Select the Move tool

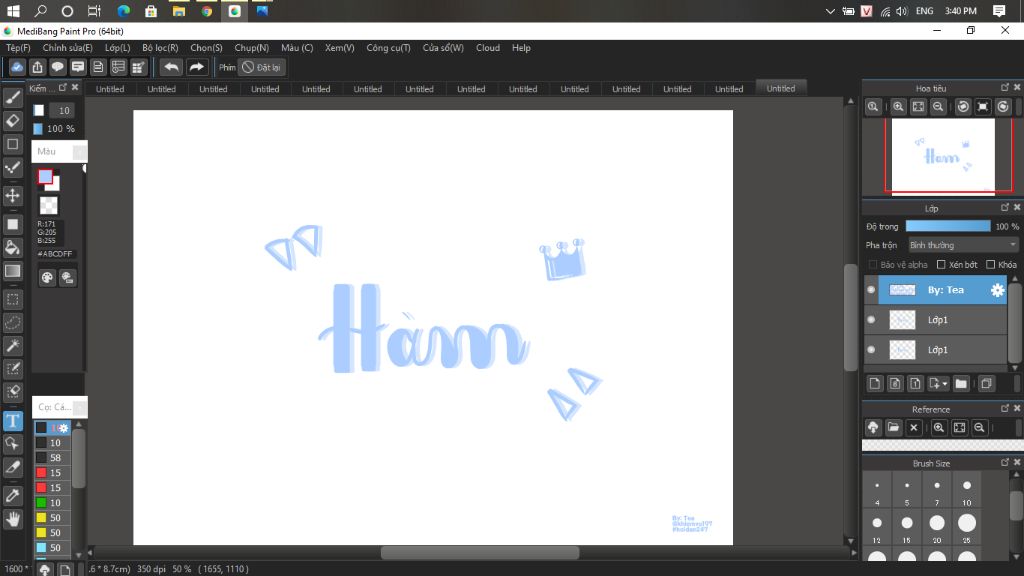point(12,195)
